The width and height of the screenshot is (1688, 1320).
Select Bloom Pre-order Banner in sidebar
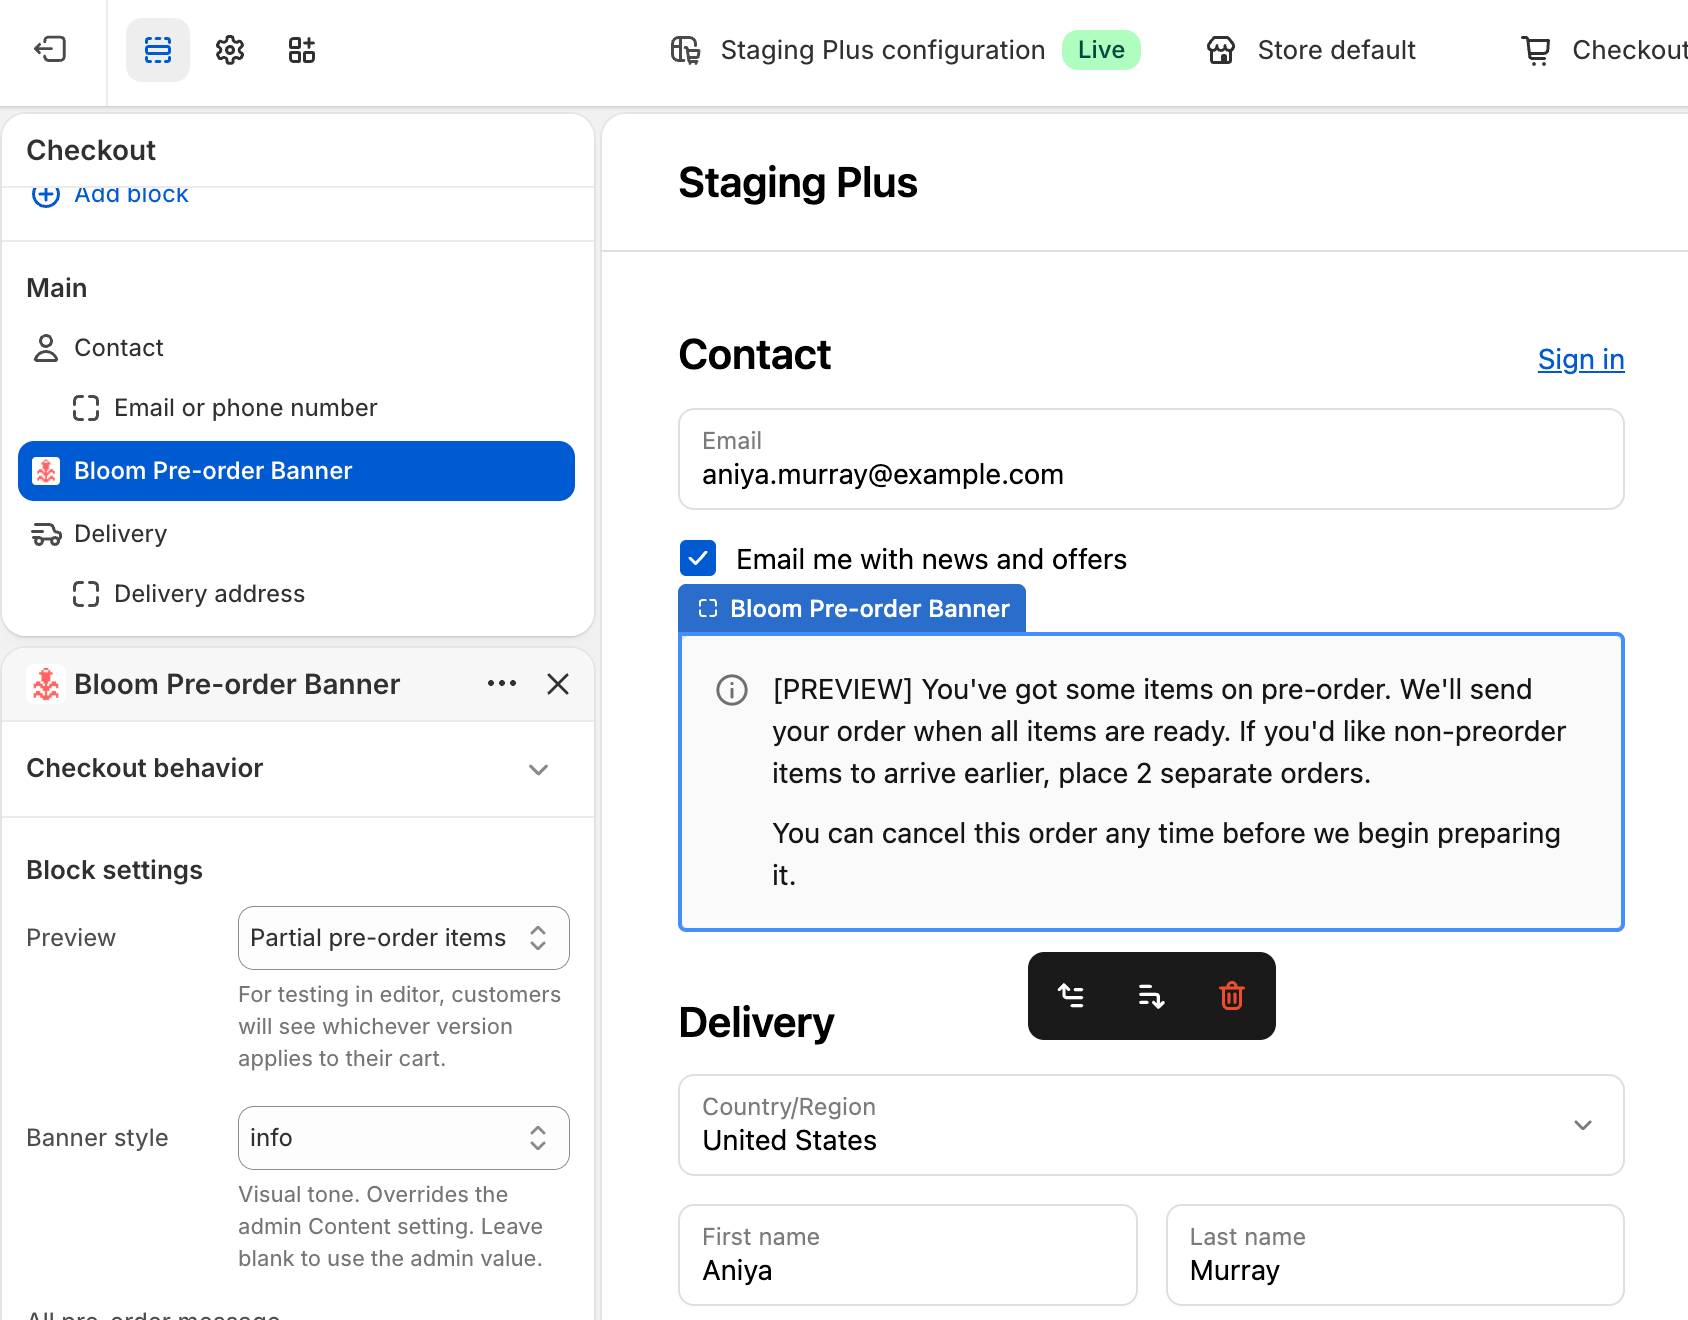[296, 471]
